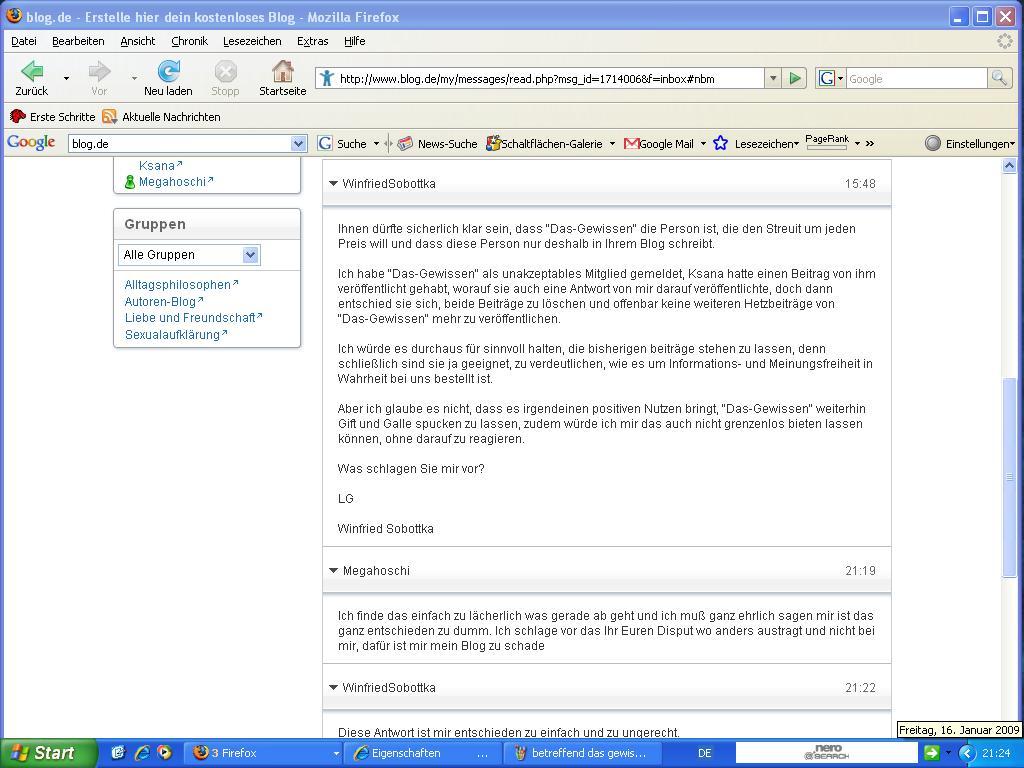1024x768 pixels.
Task: Open Aktuelle Nachrichten feed bookmark
Action: (162, 117)
